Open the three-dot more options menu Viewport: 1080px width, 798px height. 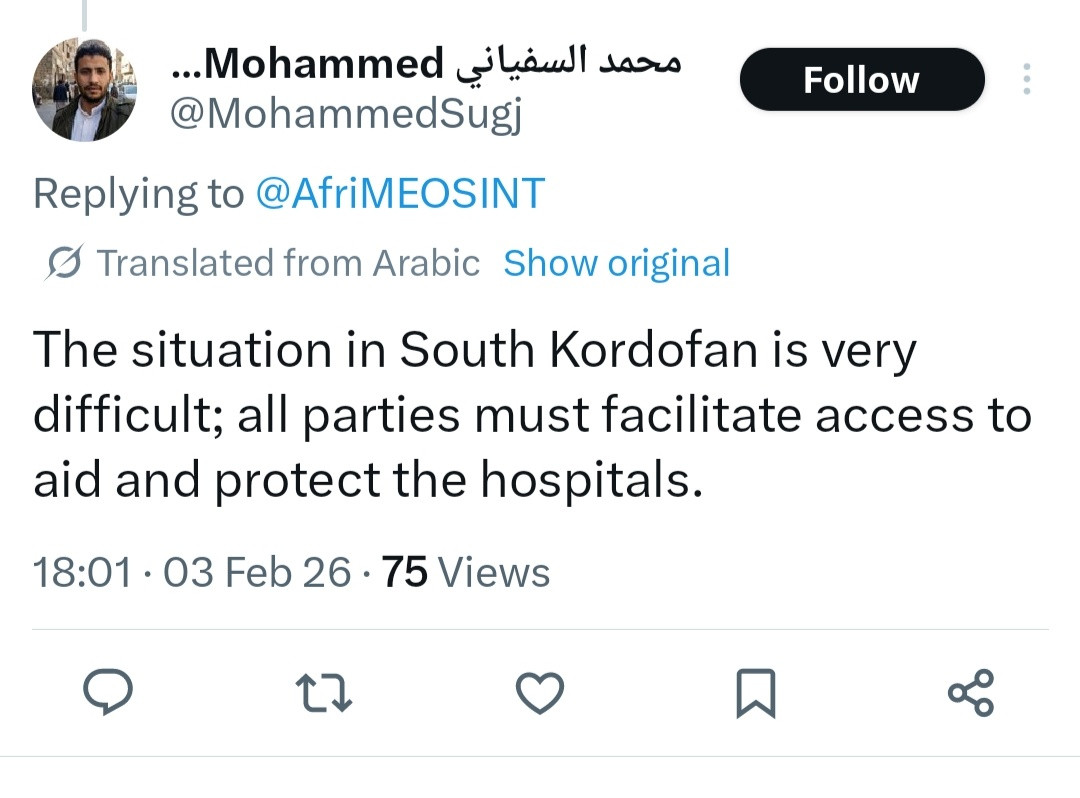[x=1027, y=80]
